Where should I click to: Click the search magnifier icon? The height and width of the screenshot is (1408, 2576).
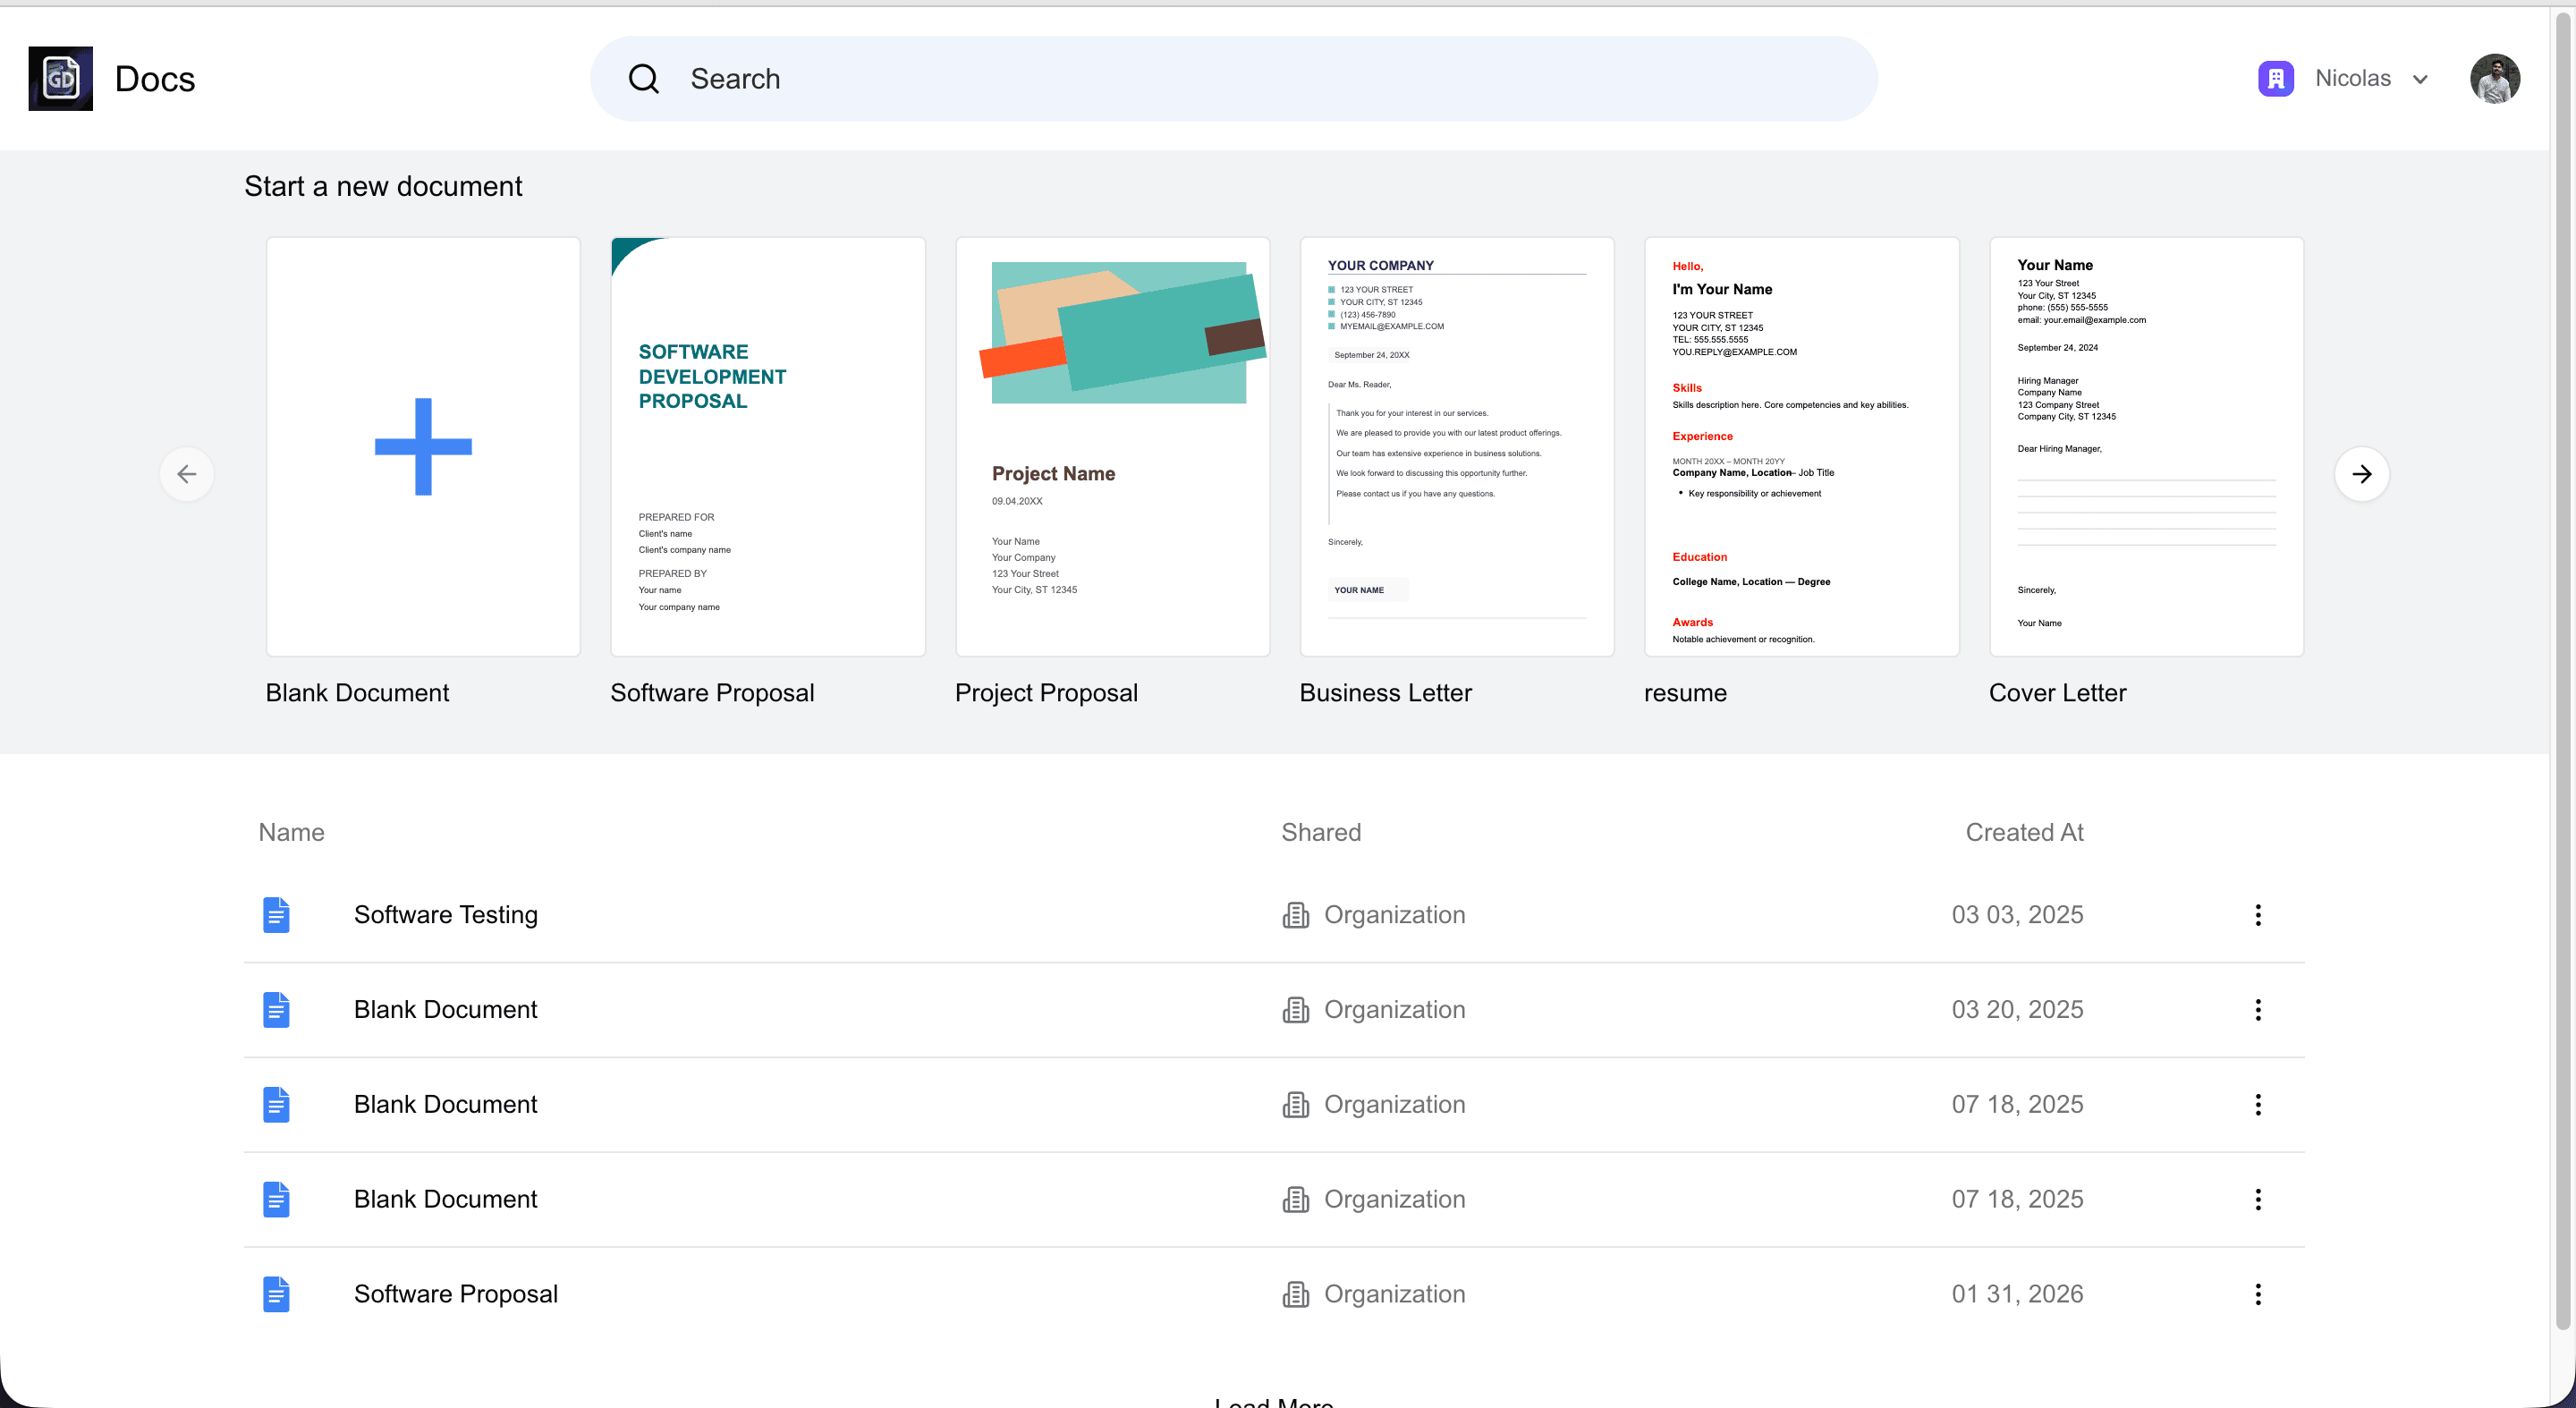pyautogui.click(x=643, y=79)
